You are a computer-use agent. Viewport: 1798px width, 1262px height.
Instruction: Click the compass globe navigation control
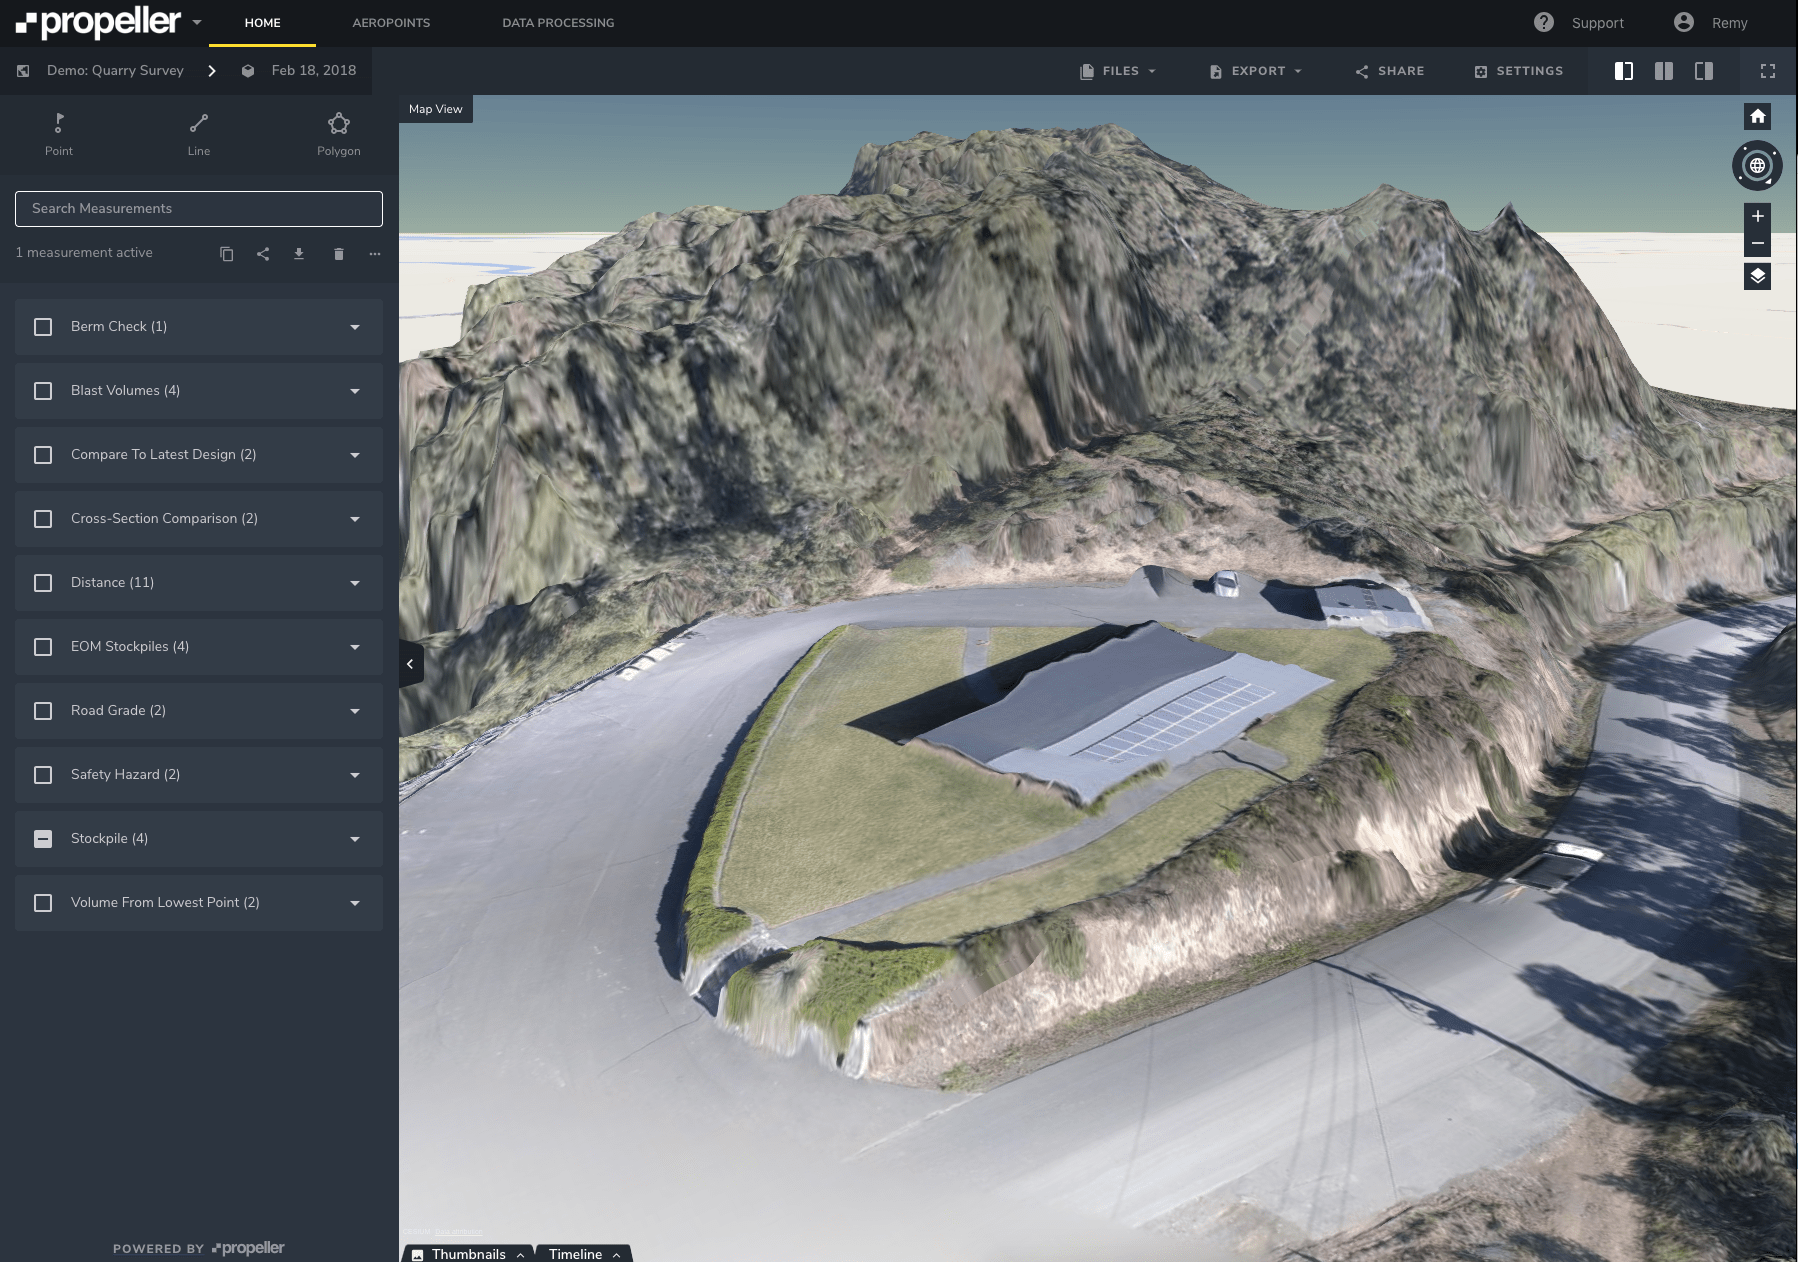point(1757,165)
